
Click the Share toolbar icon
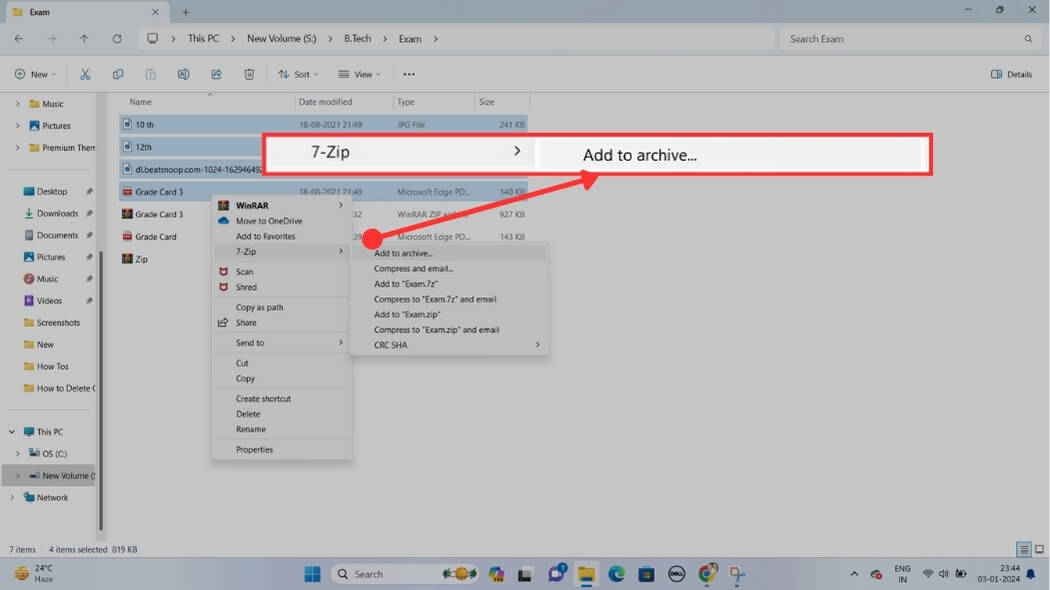click(x=216, y=74)
